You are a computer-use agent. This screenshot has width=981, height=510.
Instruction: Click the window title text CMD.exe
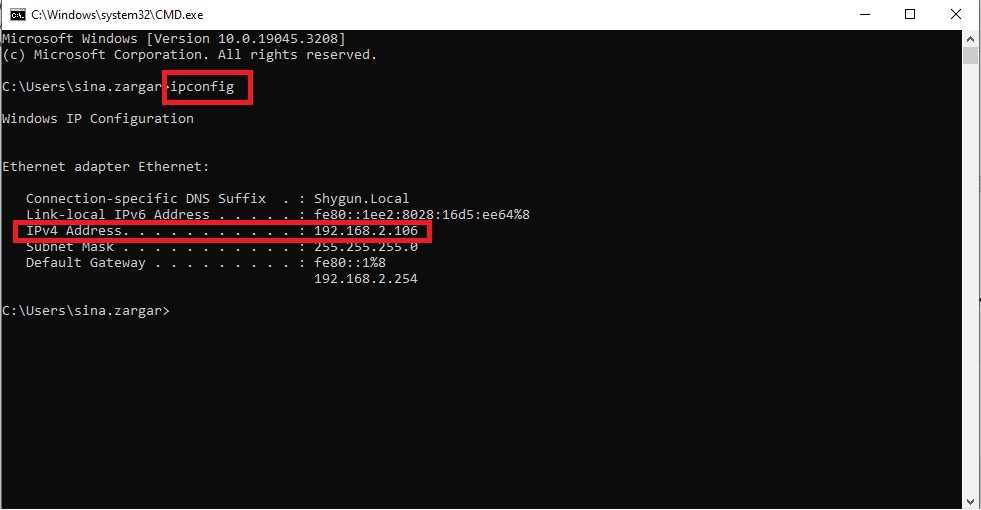tap(117, 14)
